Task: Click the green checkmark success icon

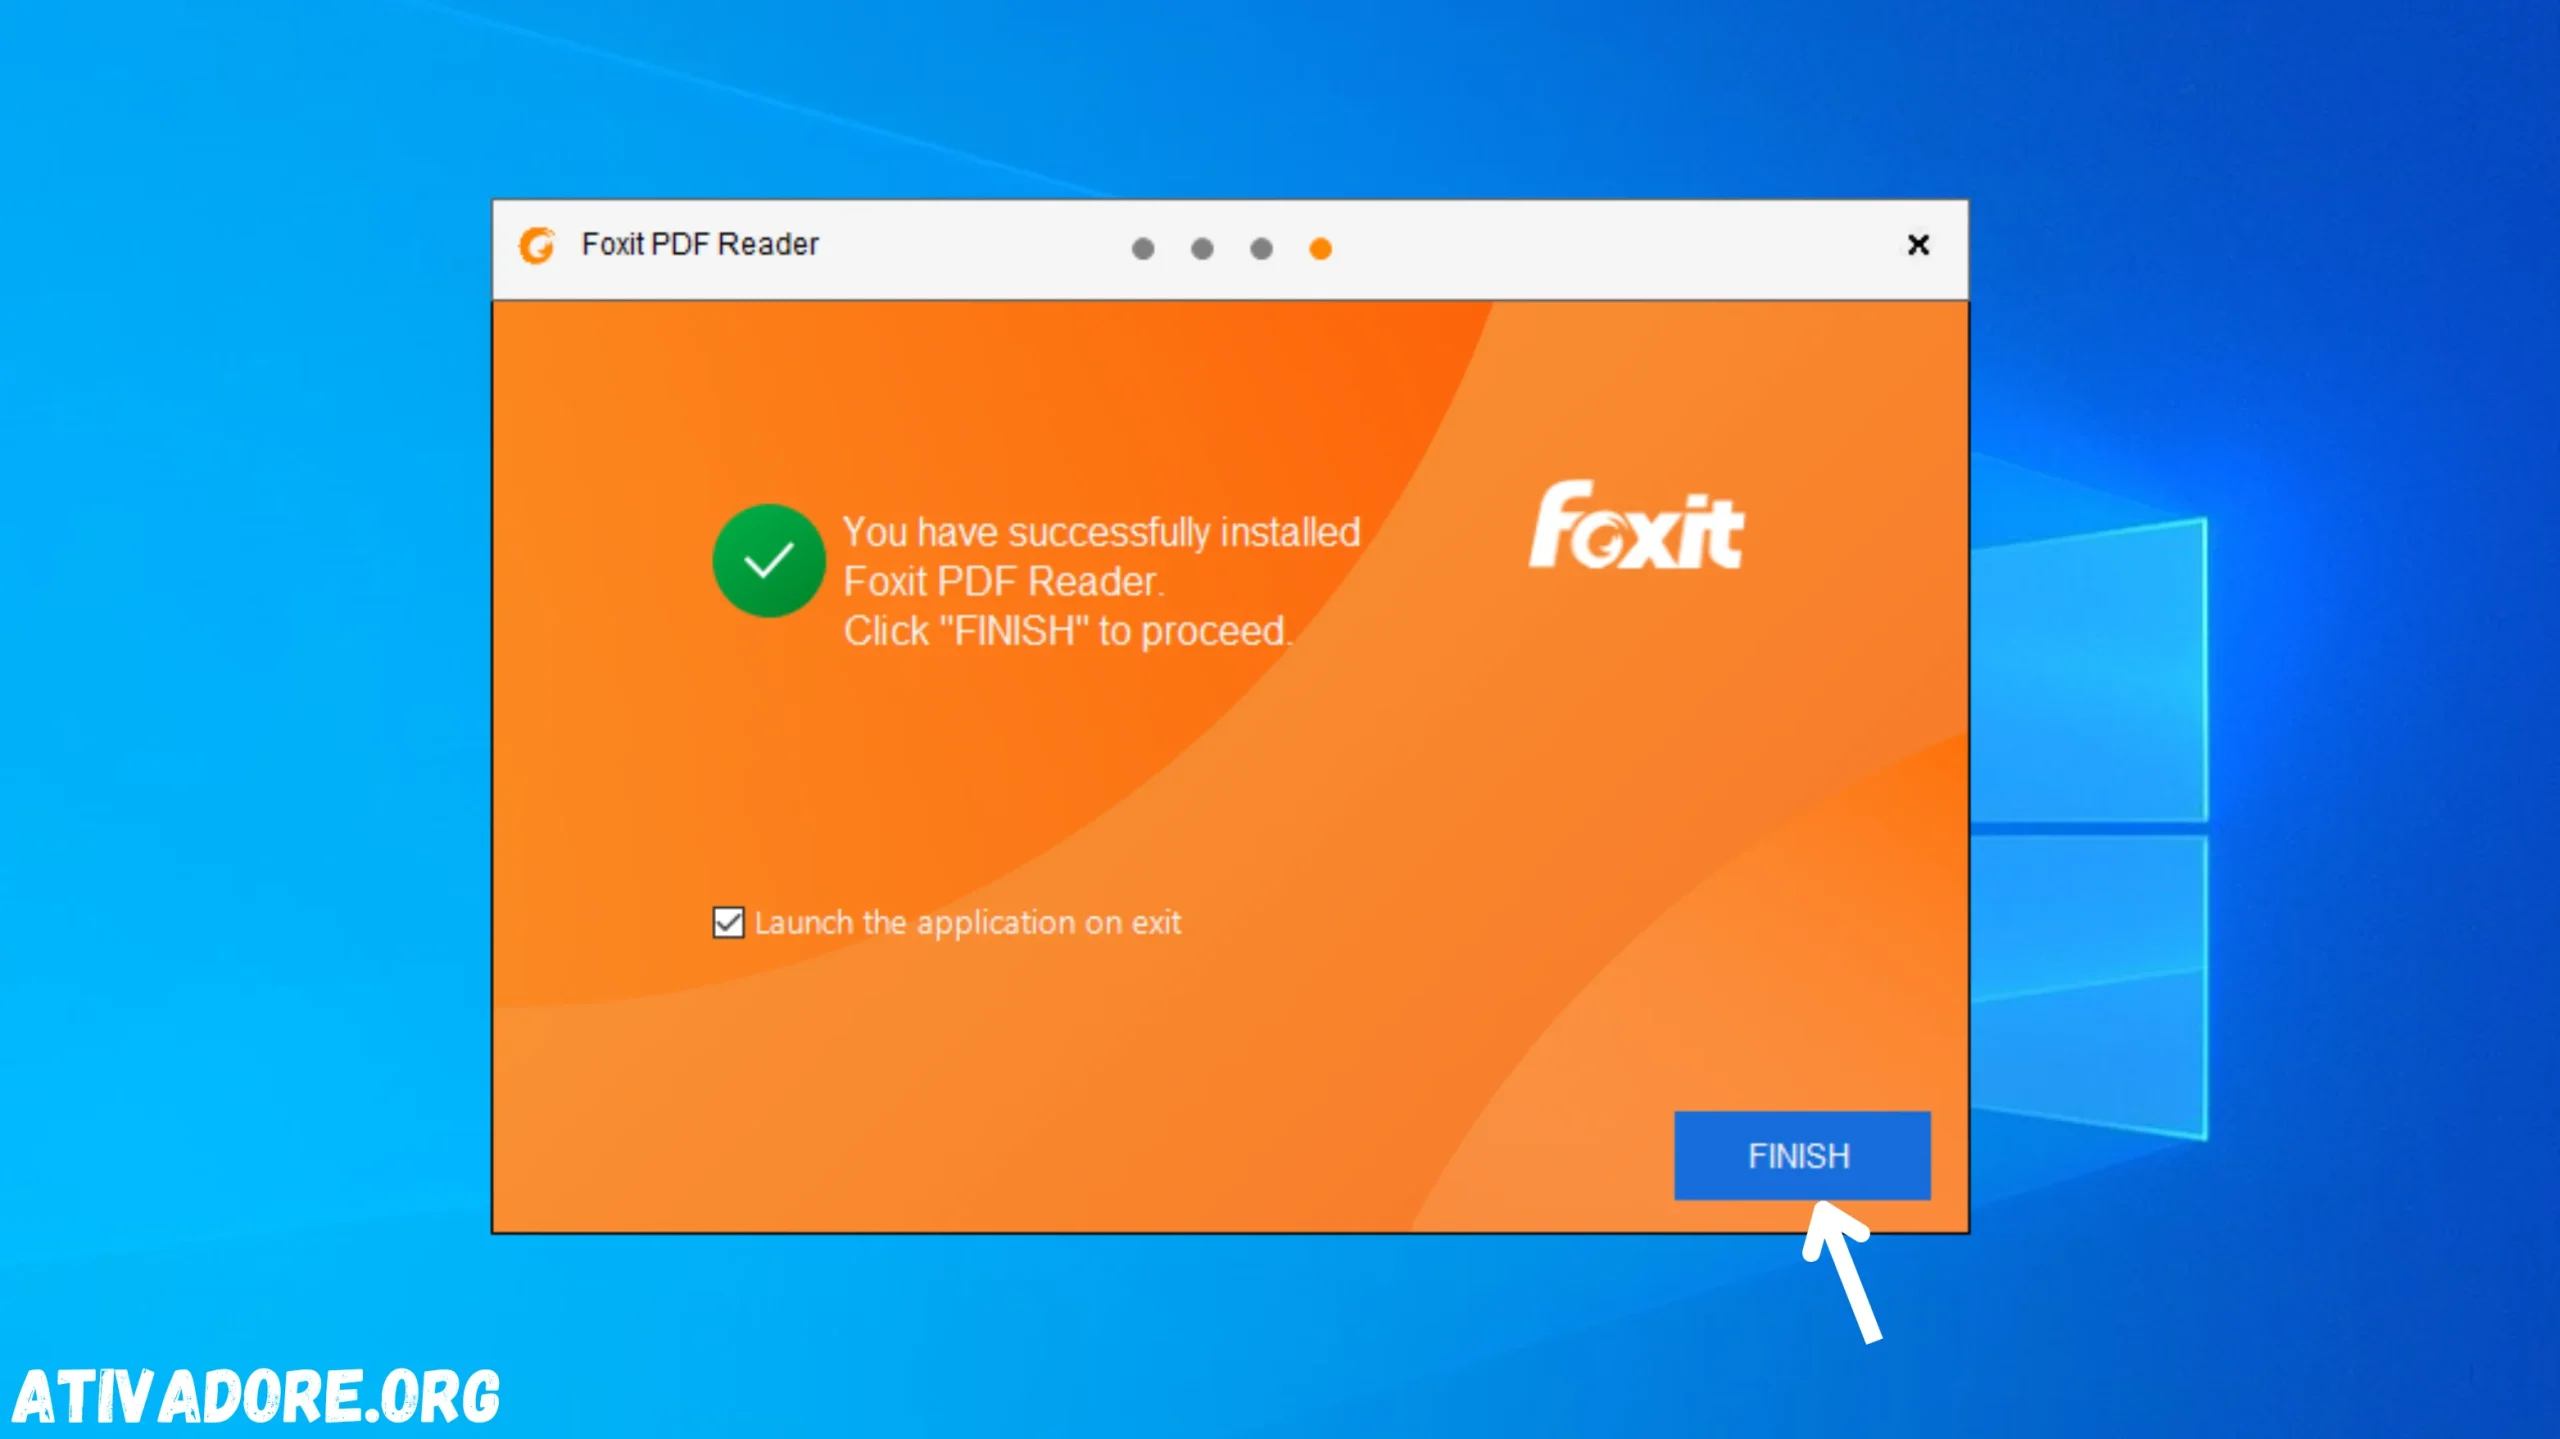Action: click(768, 561)
